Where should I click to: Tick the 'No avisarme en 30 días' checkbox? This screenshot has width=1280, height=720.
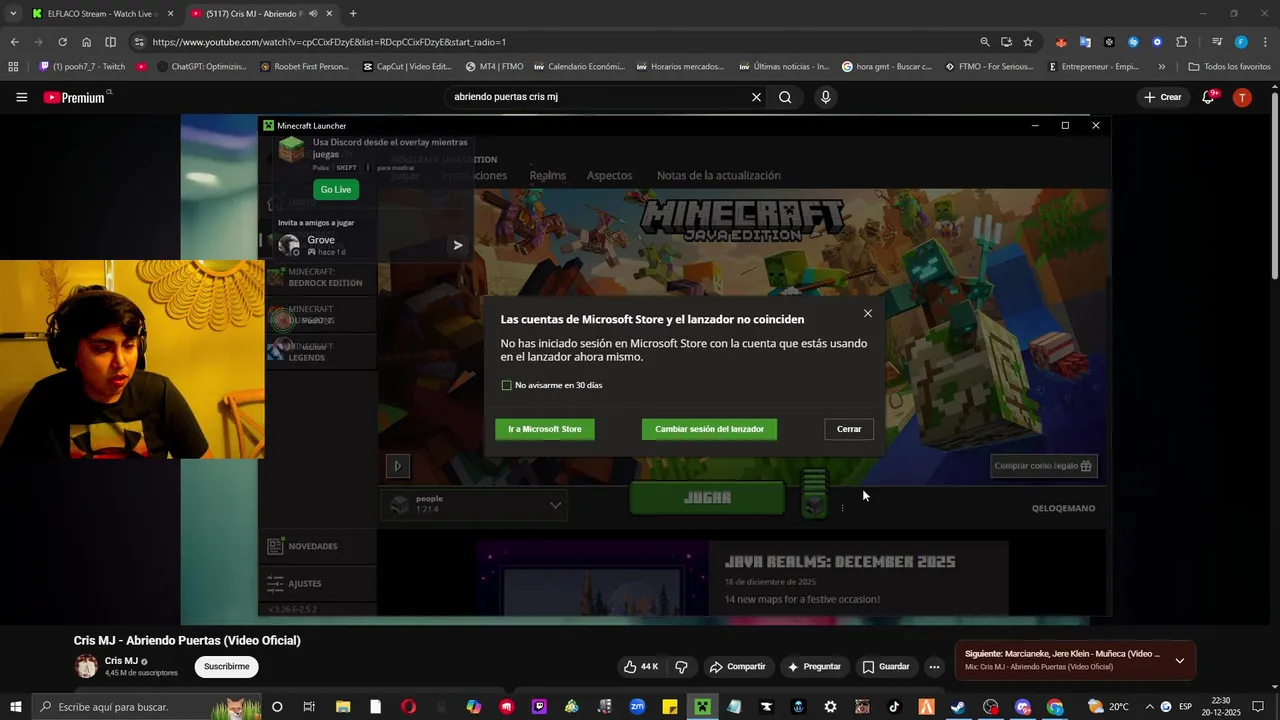point(506,385)
